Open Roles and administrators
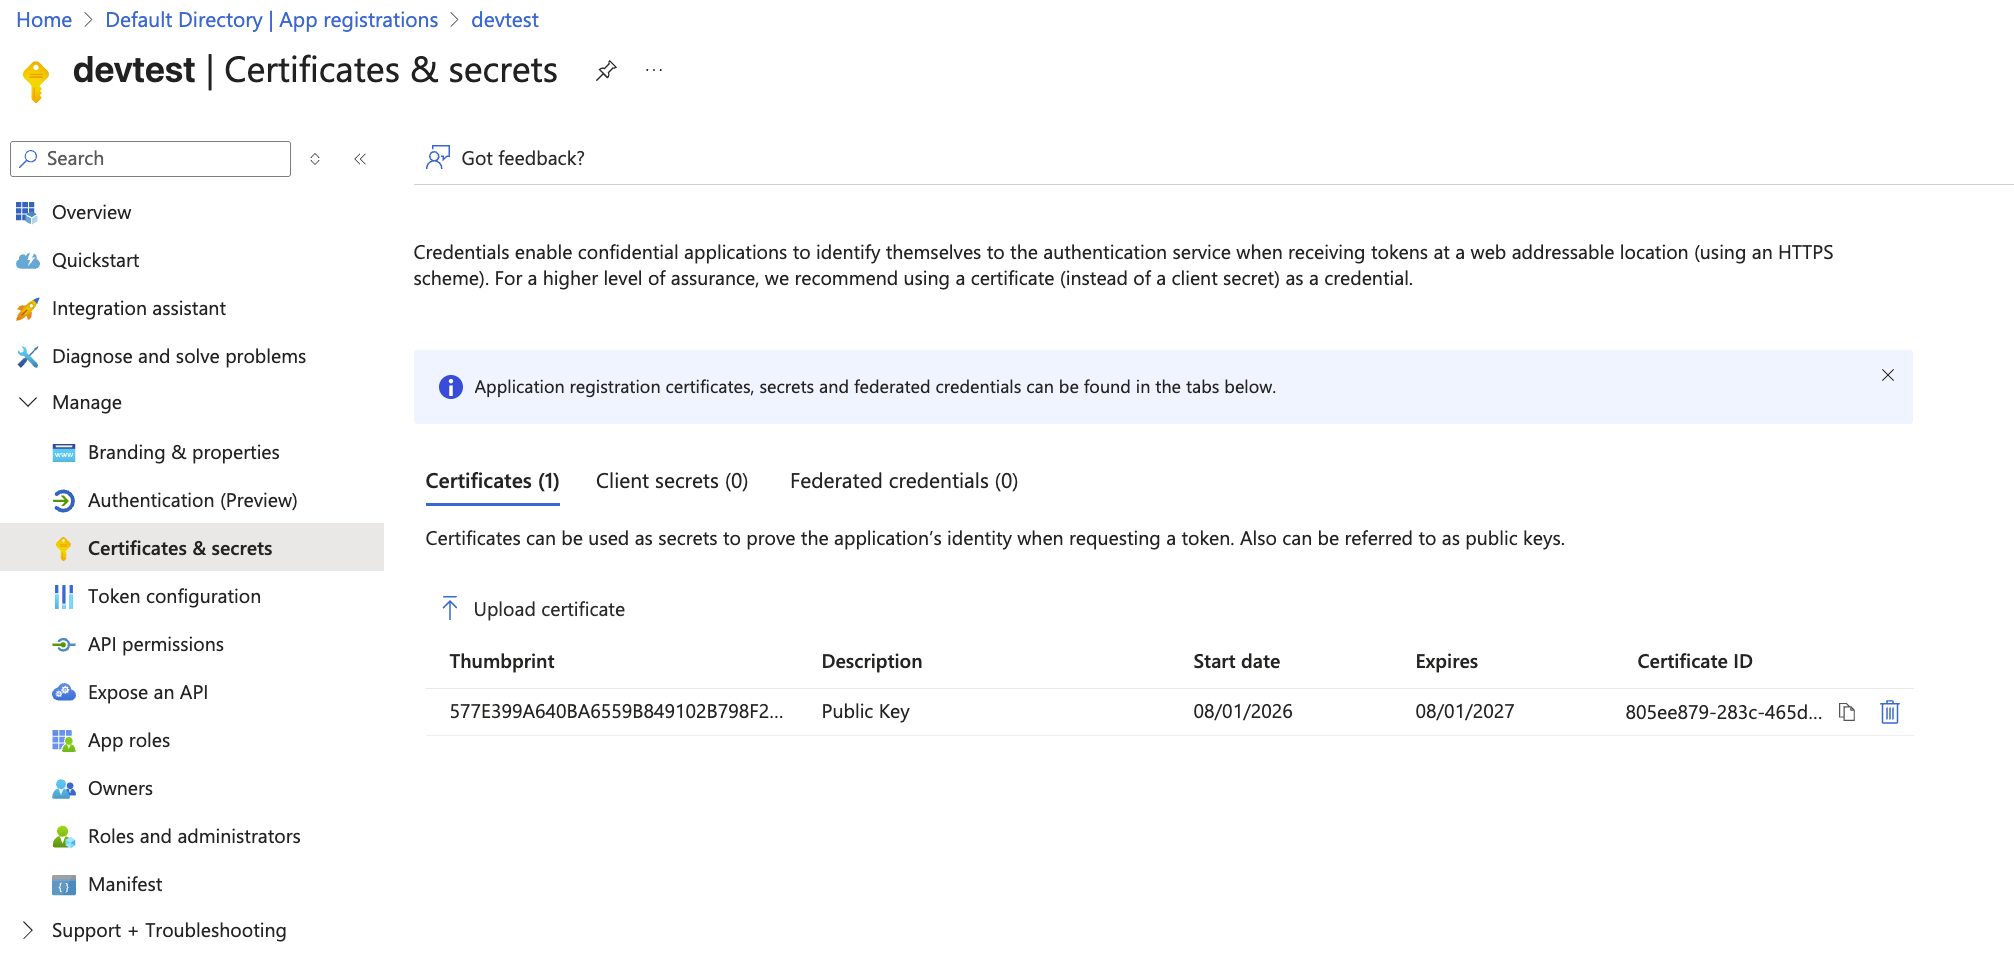This screenshot has height=976, width=2014. click(194, 836)
